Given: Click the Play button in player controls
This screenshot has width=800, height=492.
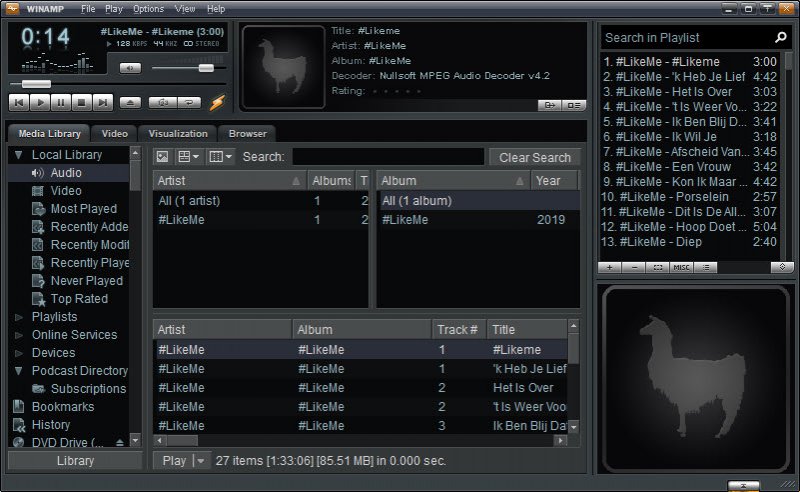Looking at the screenshot, I should (x=40, y=103).
